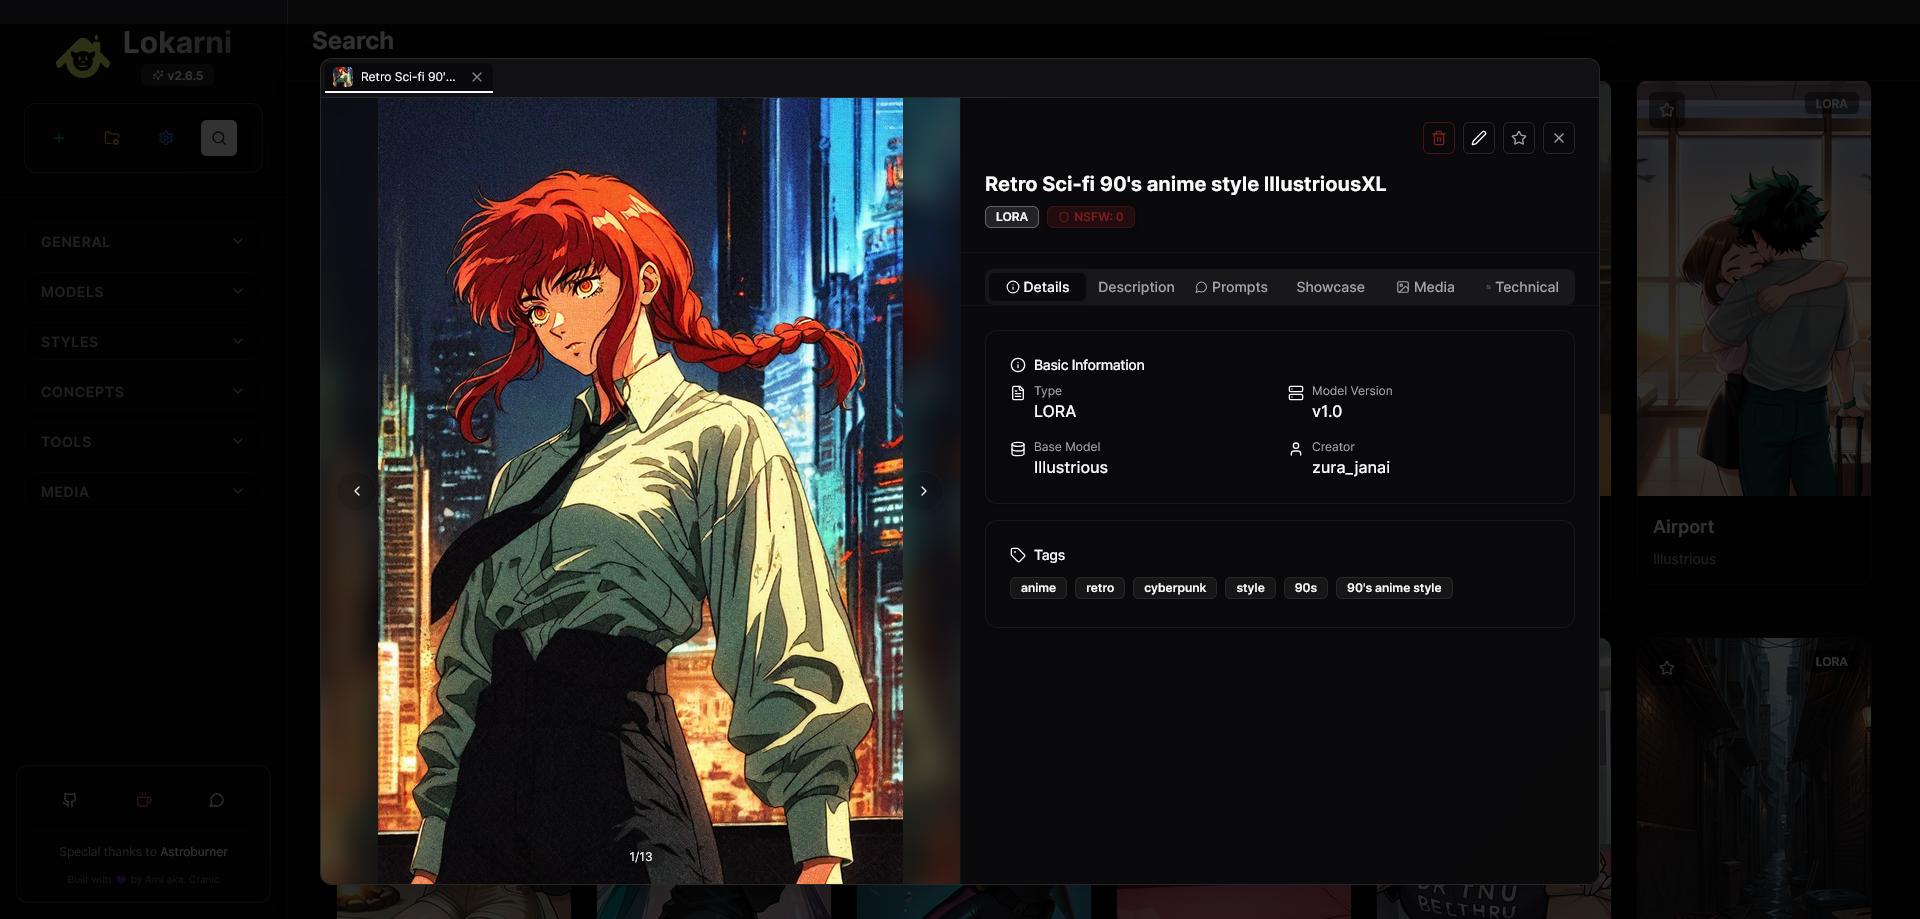Expand the MEDIA sidebar section
The height and width of the screenshot is (919, 1920).
144,492
